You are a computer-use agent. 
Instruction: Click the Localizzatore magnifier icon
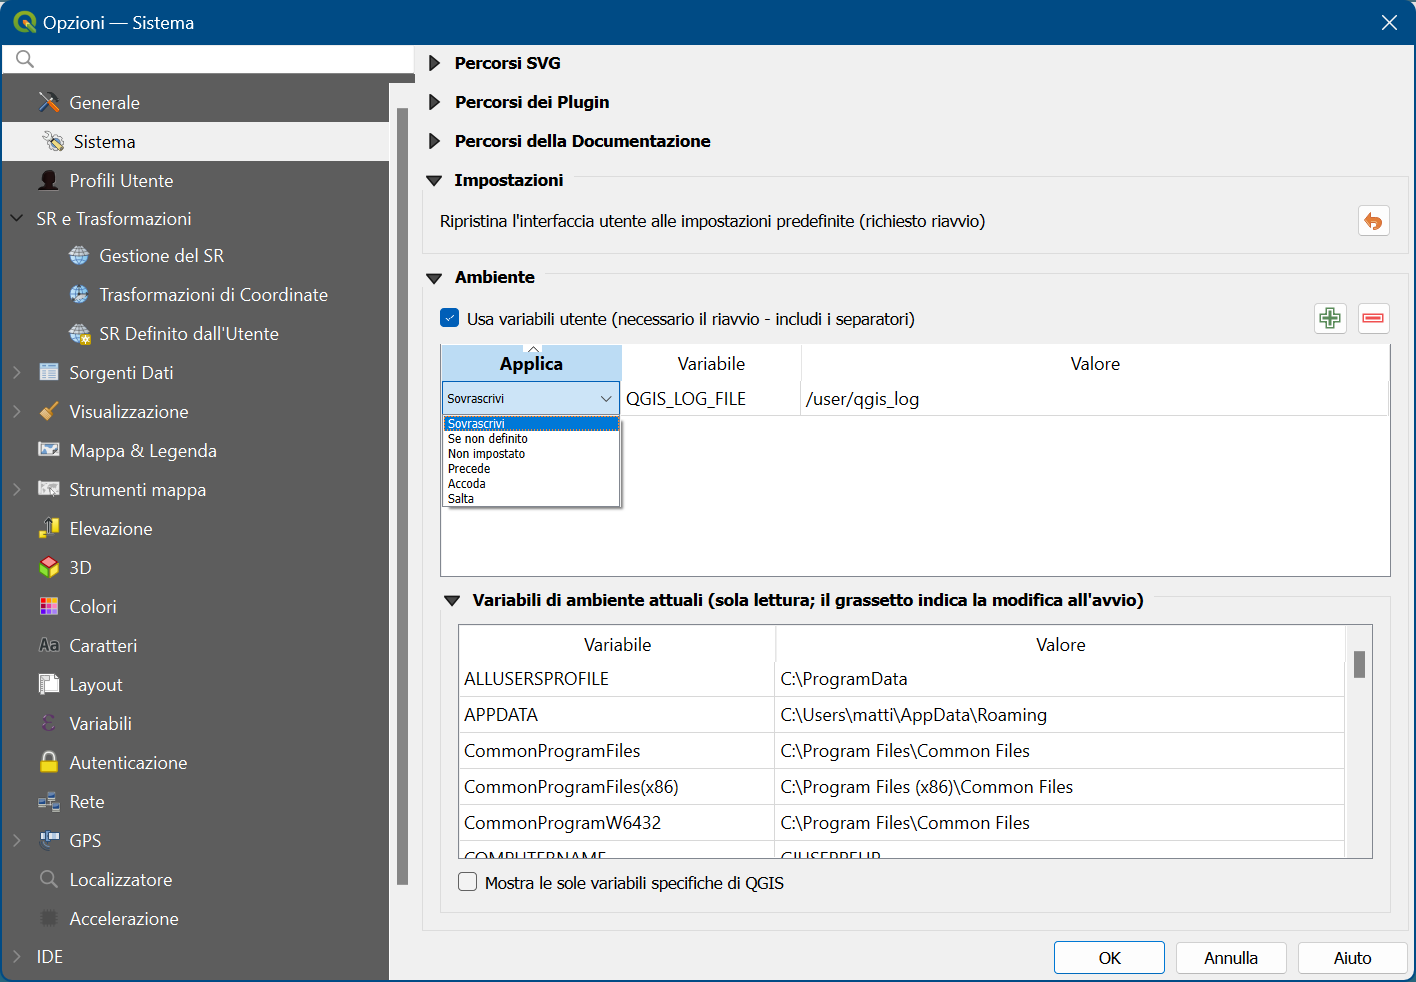pos(49,879)
